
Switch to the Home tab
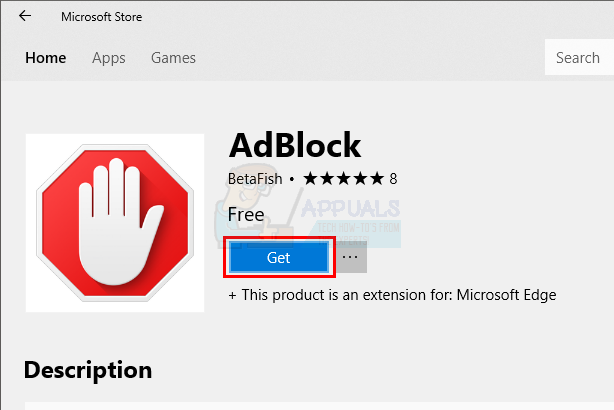coord(45,58)
